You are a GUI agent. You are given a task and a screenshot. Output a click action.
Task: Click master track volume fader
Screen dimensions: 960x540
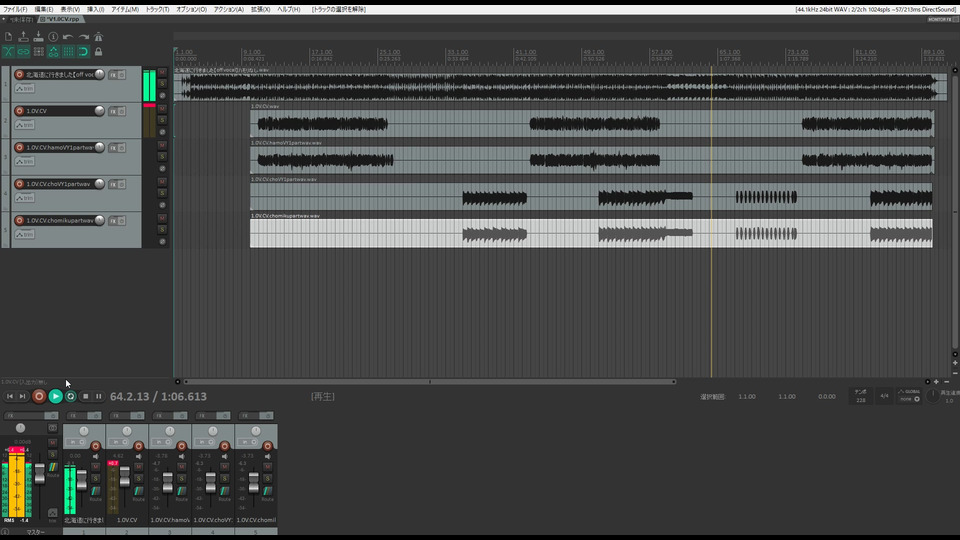point(40,473)
